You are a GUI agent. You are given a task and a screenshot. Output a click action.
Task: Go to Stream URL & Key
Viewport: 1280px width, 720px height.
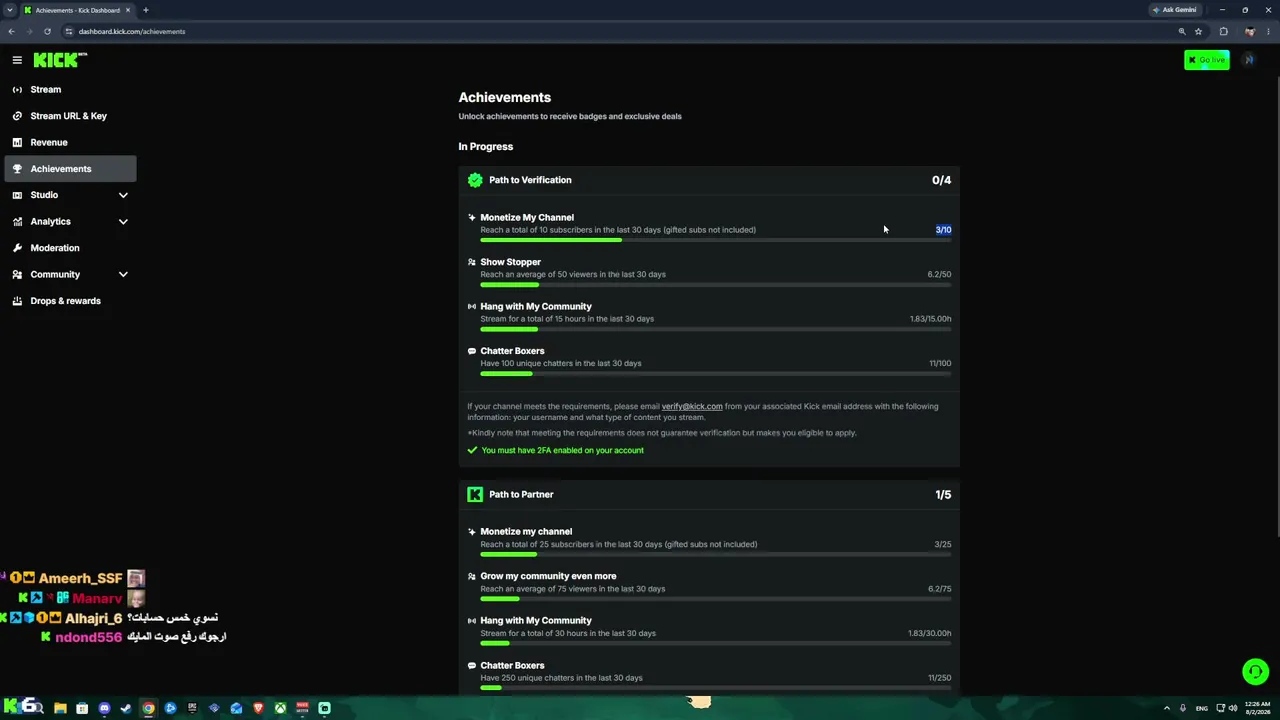pos(70,116)
